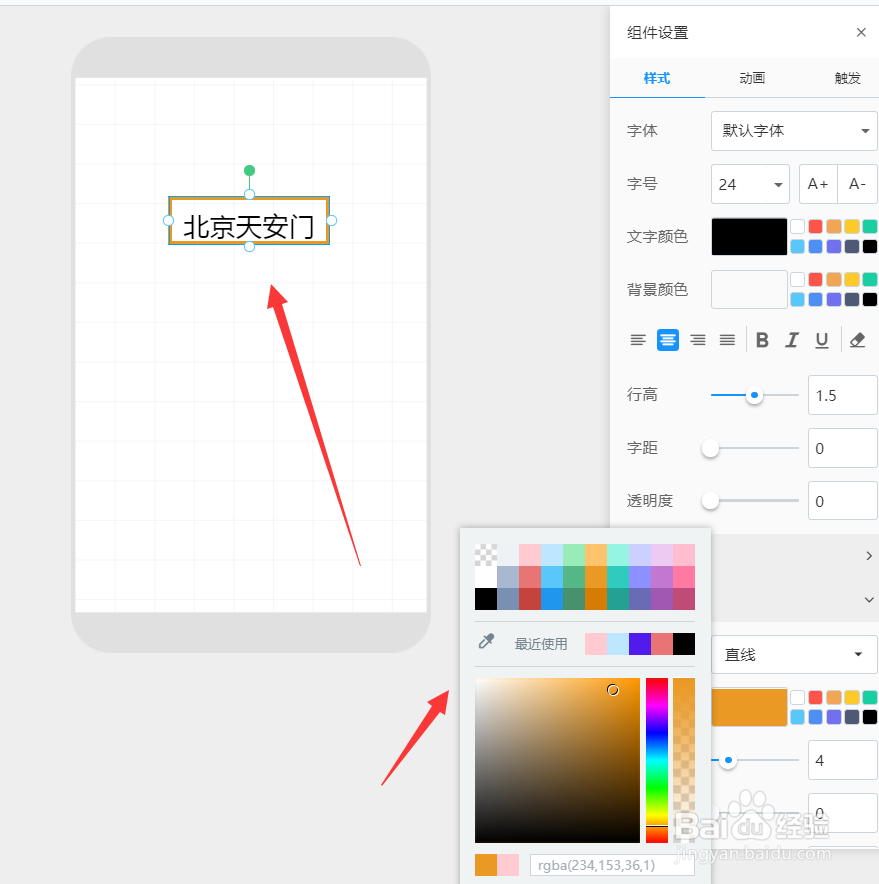The image size is (879, 884).
Task: Select right text alignment
Action: [x=697, y=340]
